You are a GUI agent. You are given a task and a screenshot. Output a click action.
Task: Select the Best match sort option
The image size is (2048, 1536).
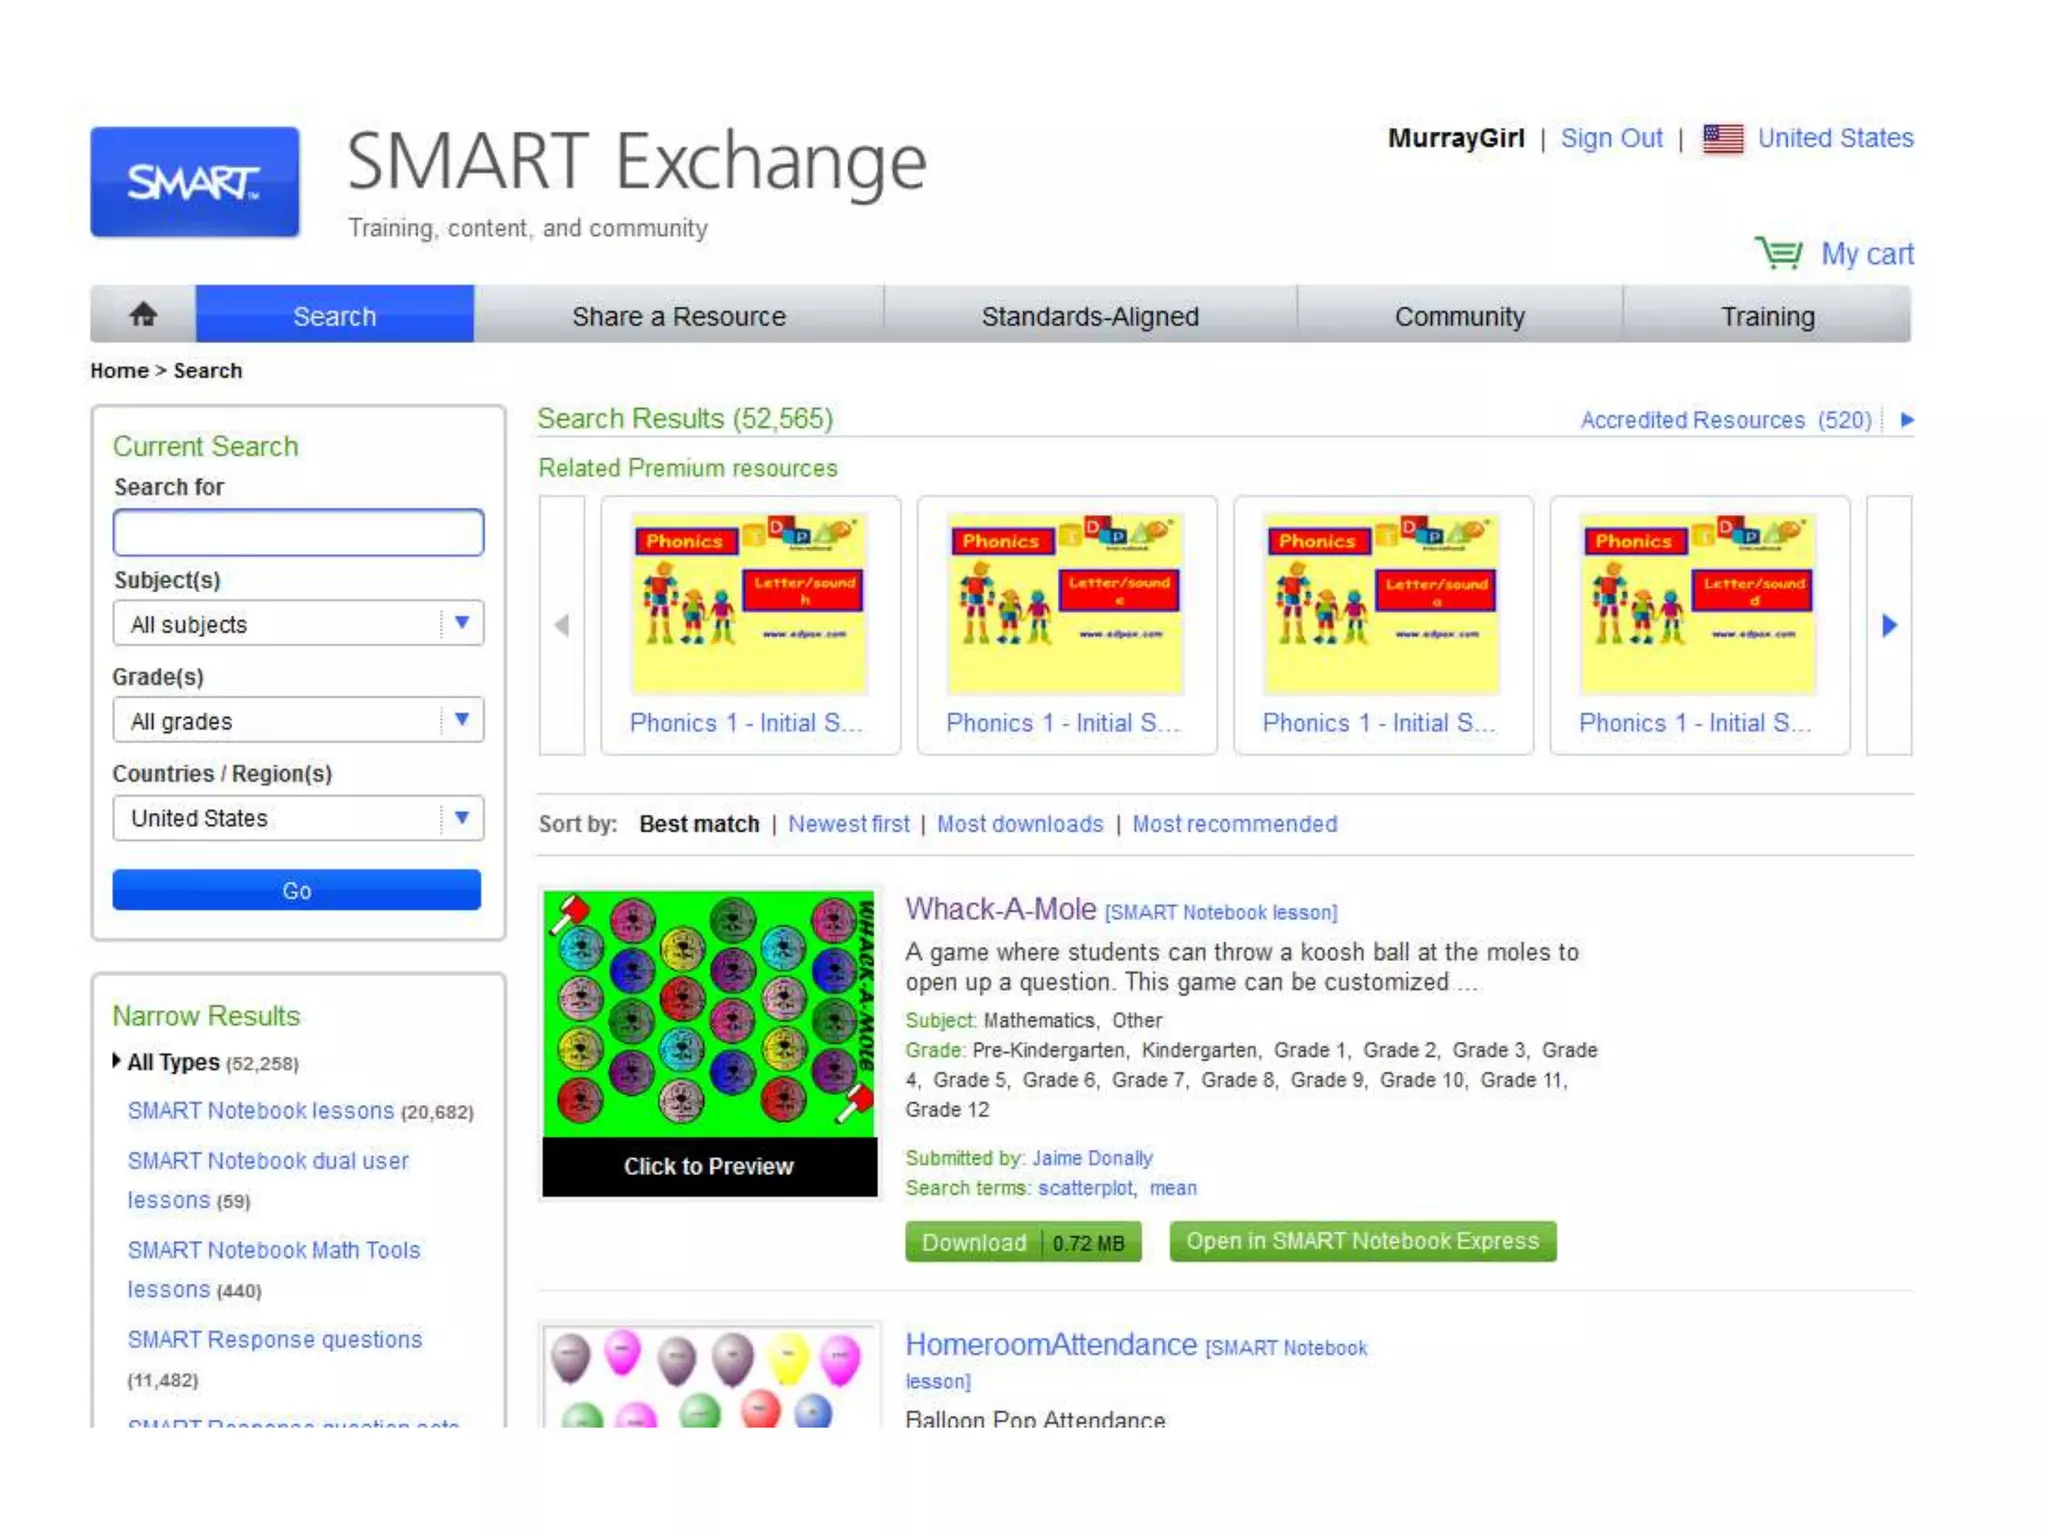[x=699, y=824]
